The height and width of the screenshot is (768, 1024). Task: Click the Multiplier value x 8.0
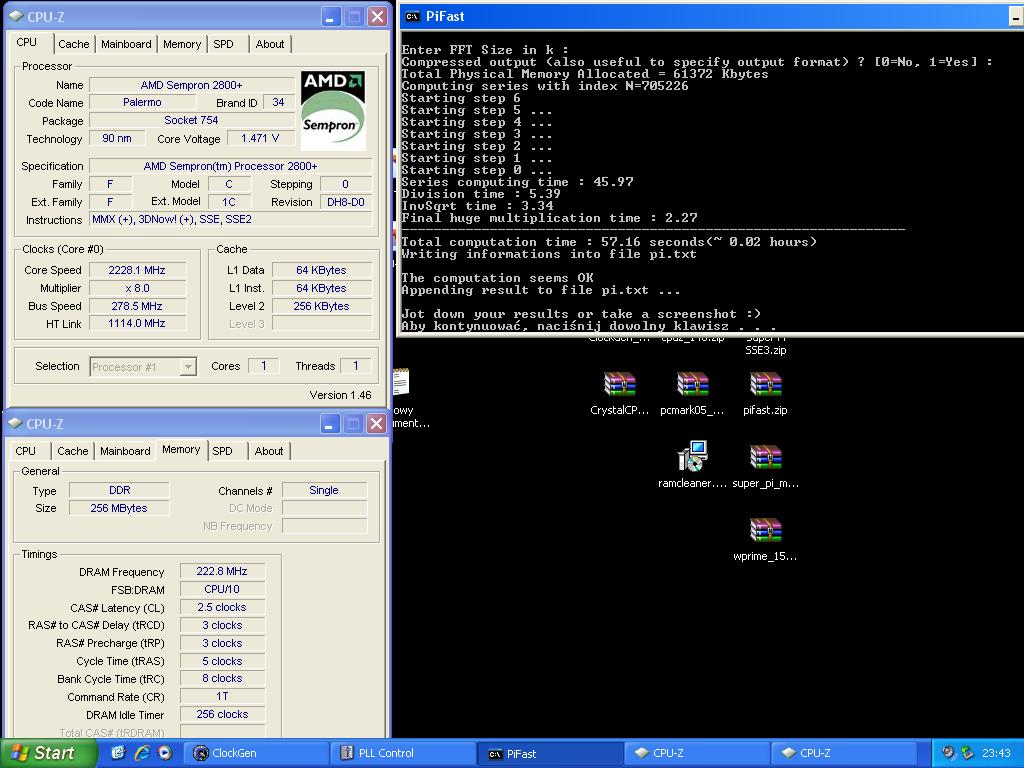click(x=138, y=288)
